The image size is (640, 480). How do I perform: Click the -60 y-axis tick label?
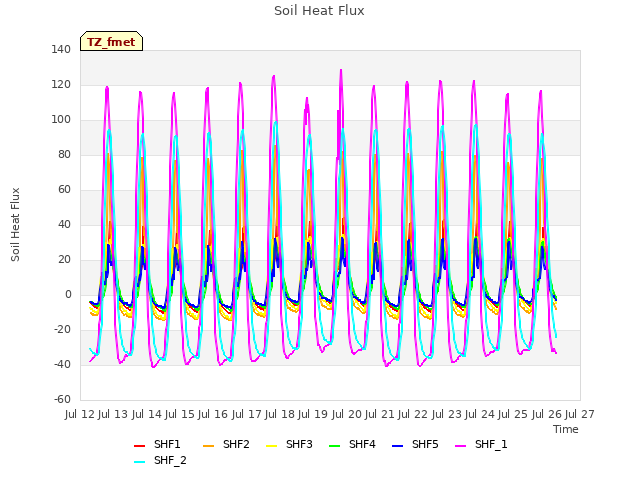coord(62,399)
